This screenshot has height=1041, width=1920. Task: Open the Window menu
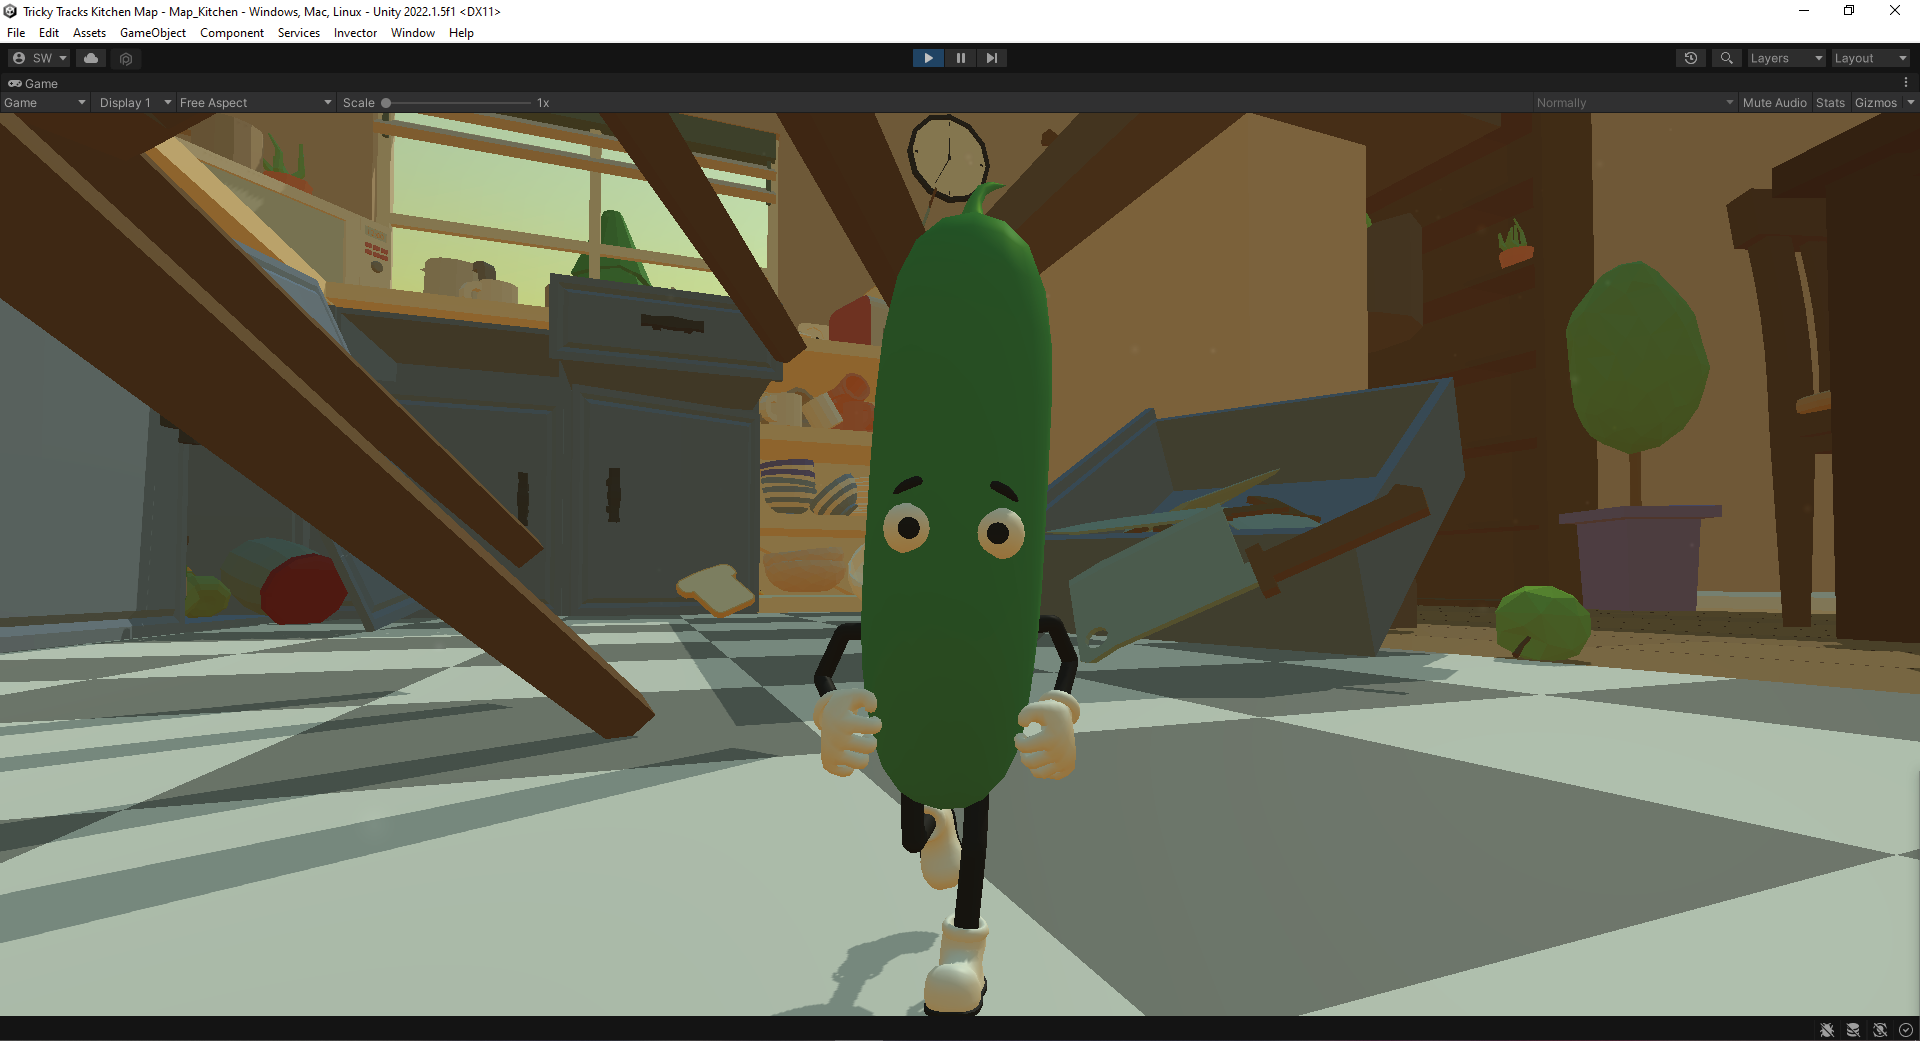(413, 33)
